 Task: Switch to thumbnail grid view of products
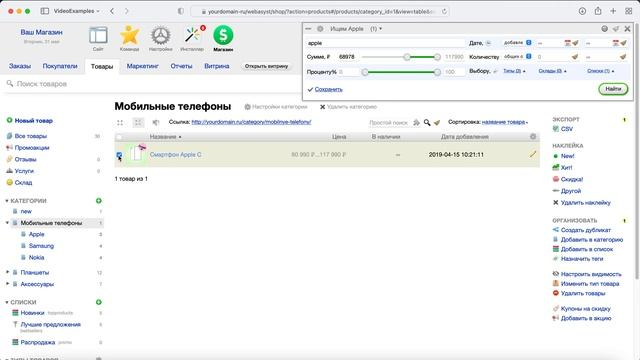click(x=120, y=122)
